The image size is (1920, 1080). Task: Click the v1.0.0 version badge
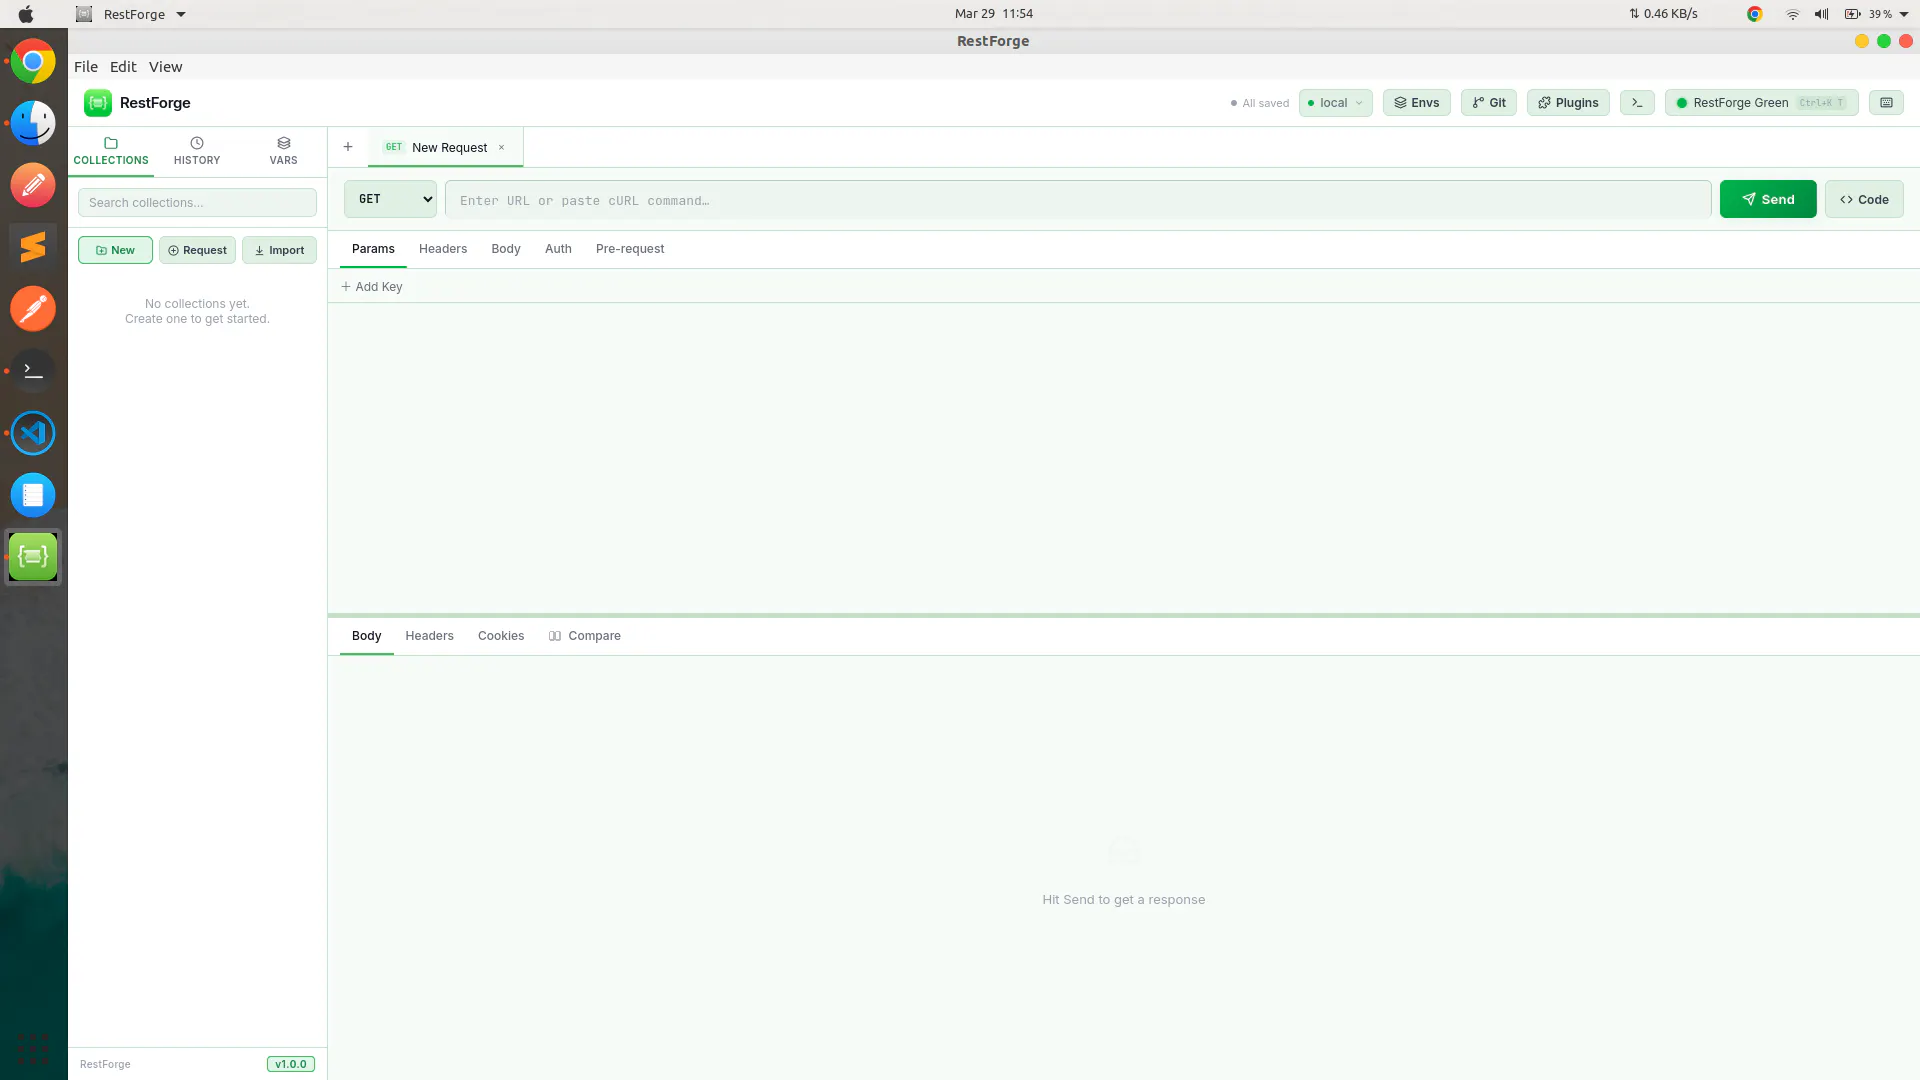(291, 1064)
